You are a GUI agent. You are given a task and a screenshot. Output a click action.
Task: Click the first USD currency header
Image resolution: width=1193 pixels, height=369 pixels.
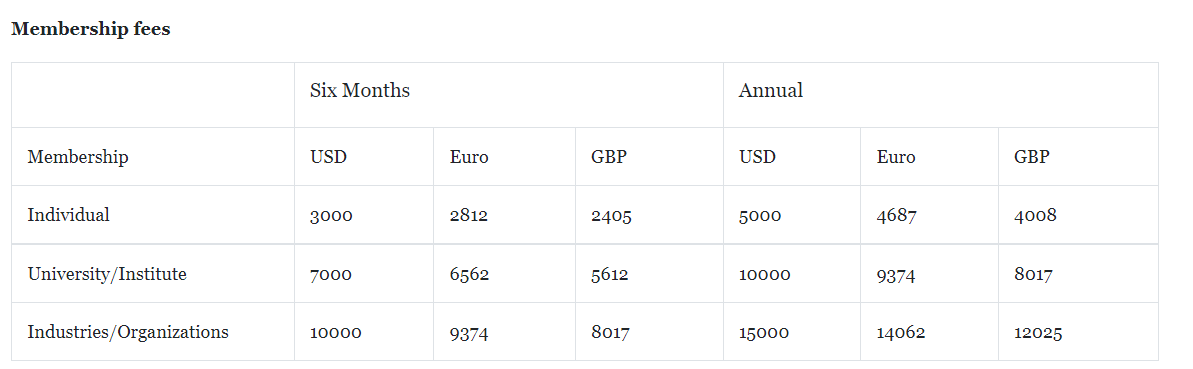click(328, 157)
